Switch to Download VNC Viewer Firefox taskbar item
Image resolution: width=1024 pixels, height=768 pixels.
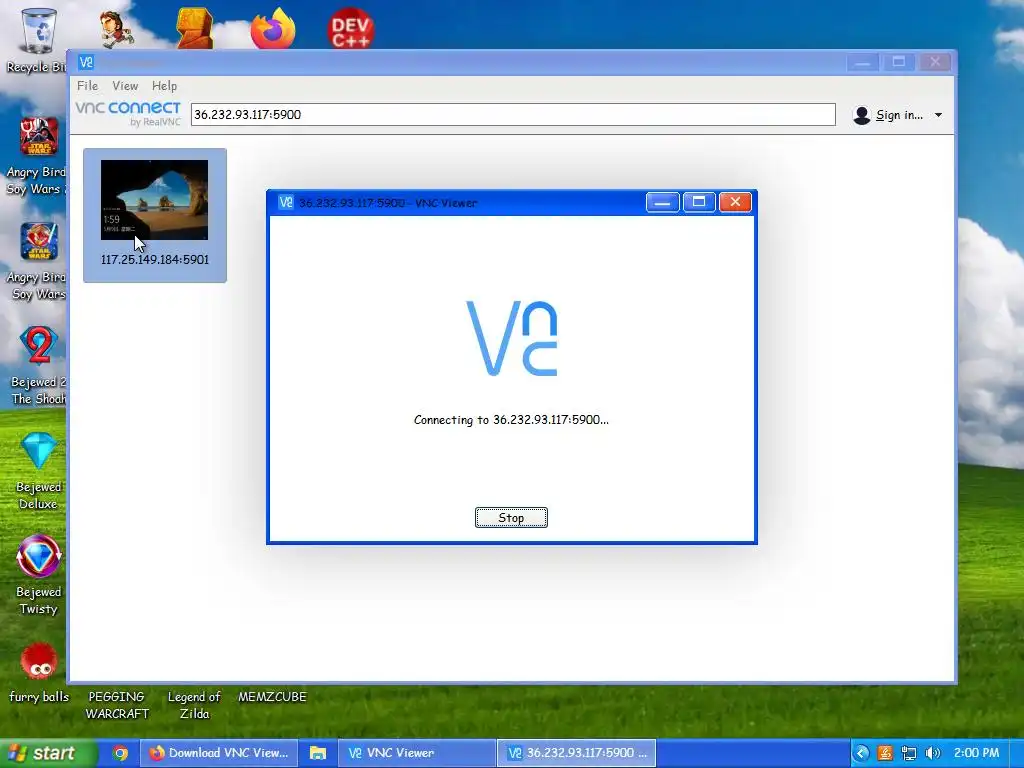click(219, 753)
